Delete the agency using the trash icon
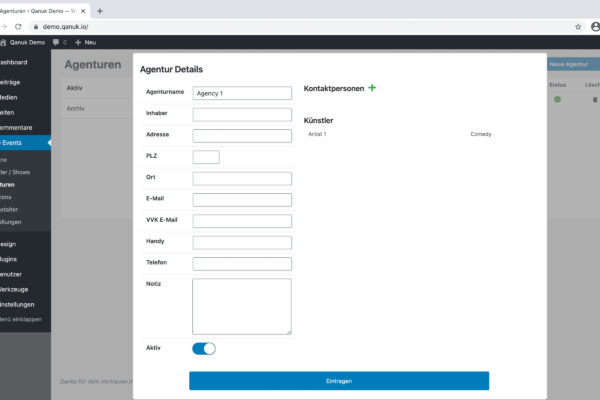 pyautogui.click(x=595, y=100)
